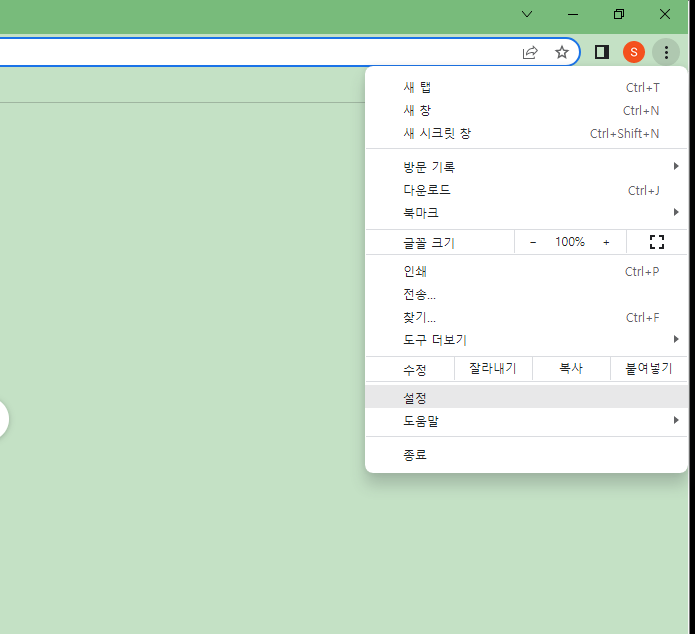
Task: Bookmark this page with the star icon
Action: click(562, 52)
